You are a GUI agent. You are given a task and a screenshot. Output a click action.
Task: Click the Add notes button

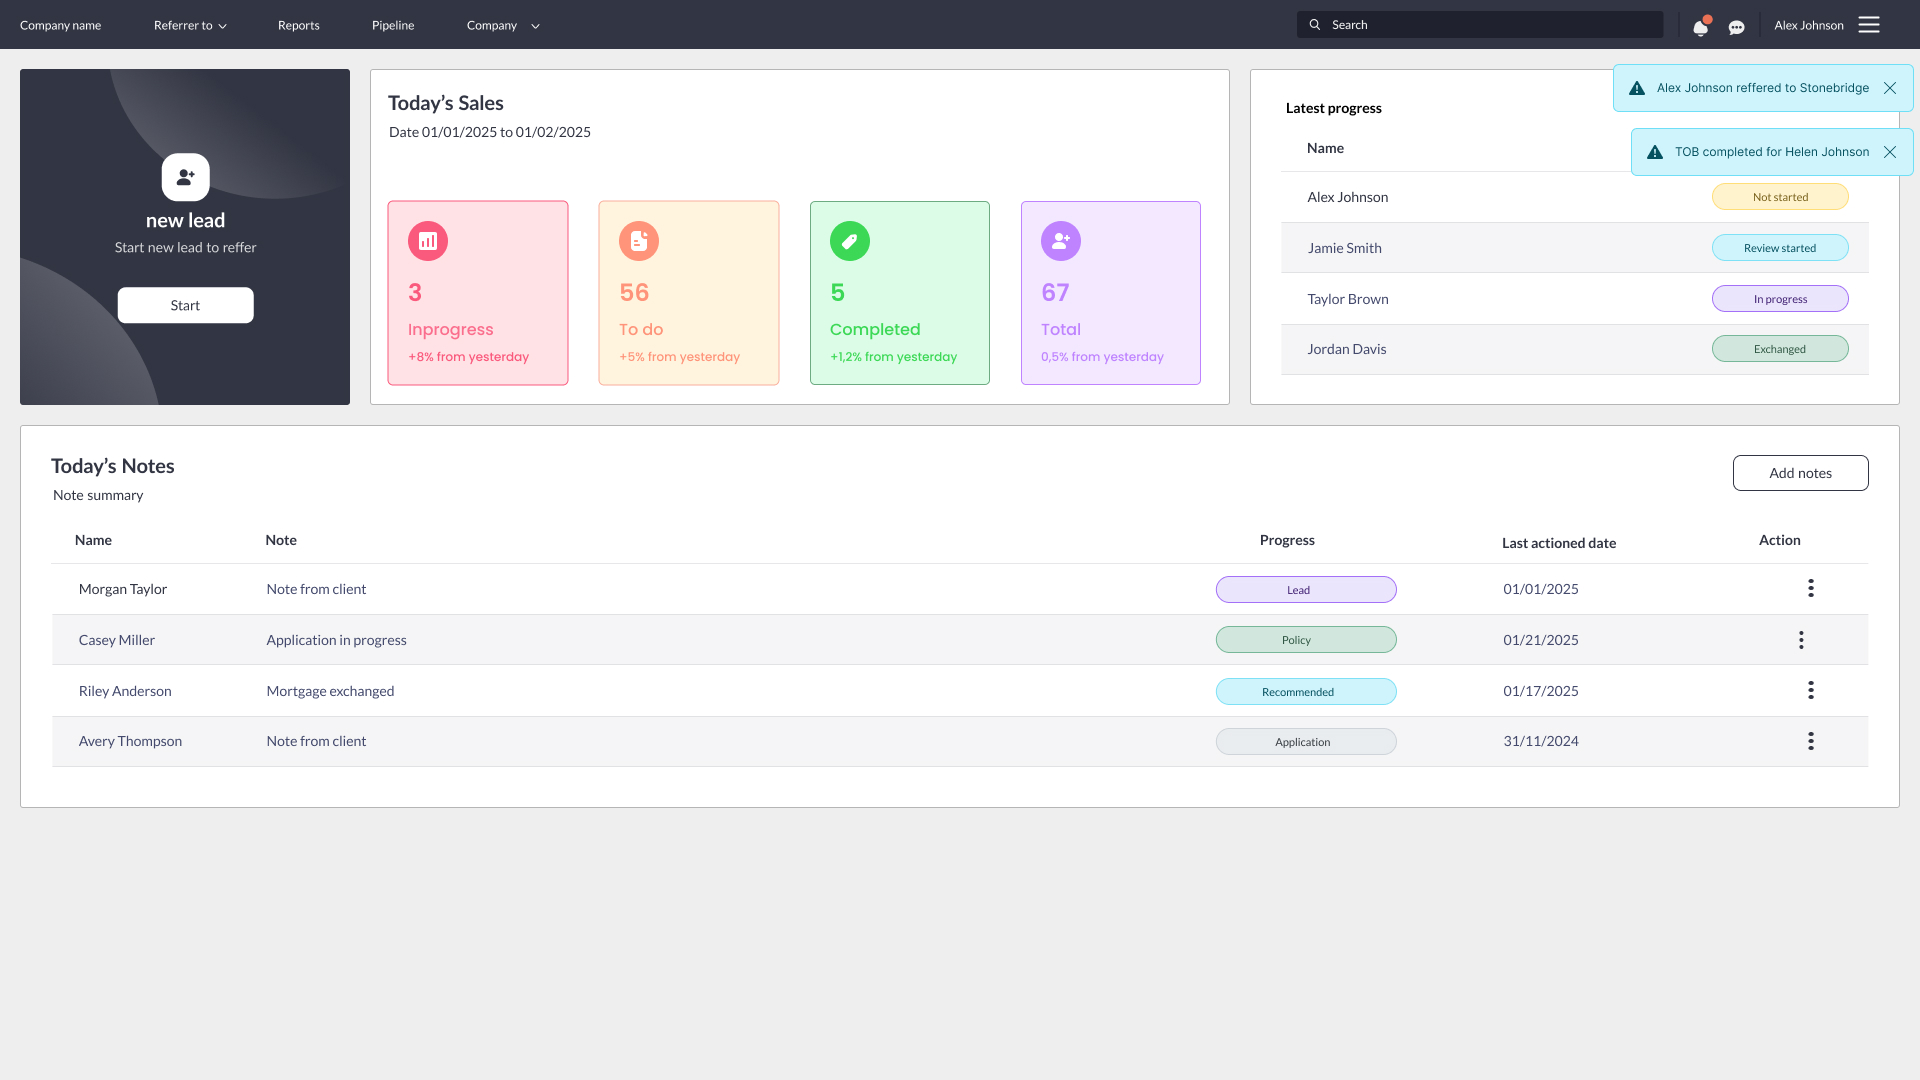pos(1800,472)
